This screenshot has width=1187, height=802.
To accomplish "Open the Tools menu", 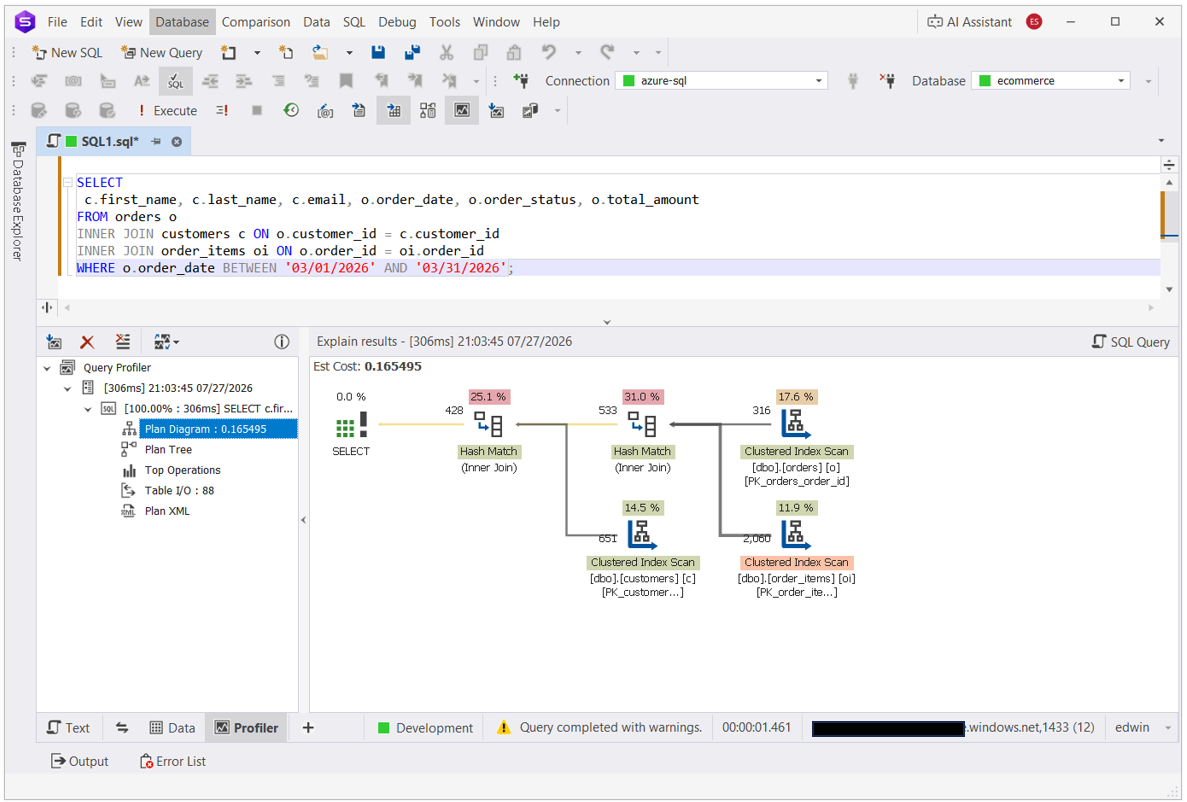I will pyautogui.click(x=444, y=22).
